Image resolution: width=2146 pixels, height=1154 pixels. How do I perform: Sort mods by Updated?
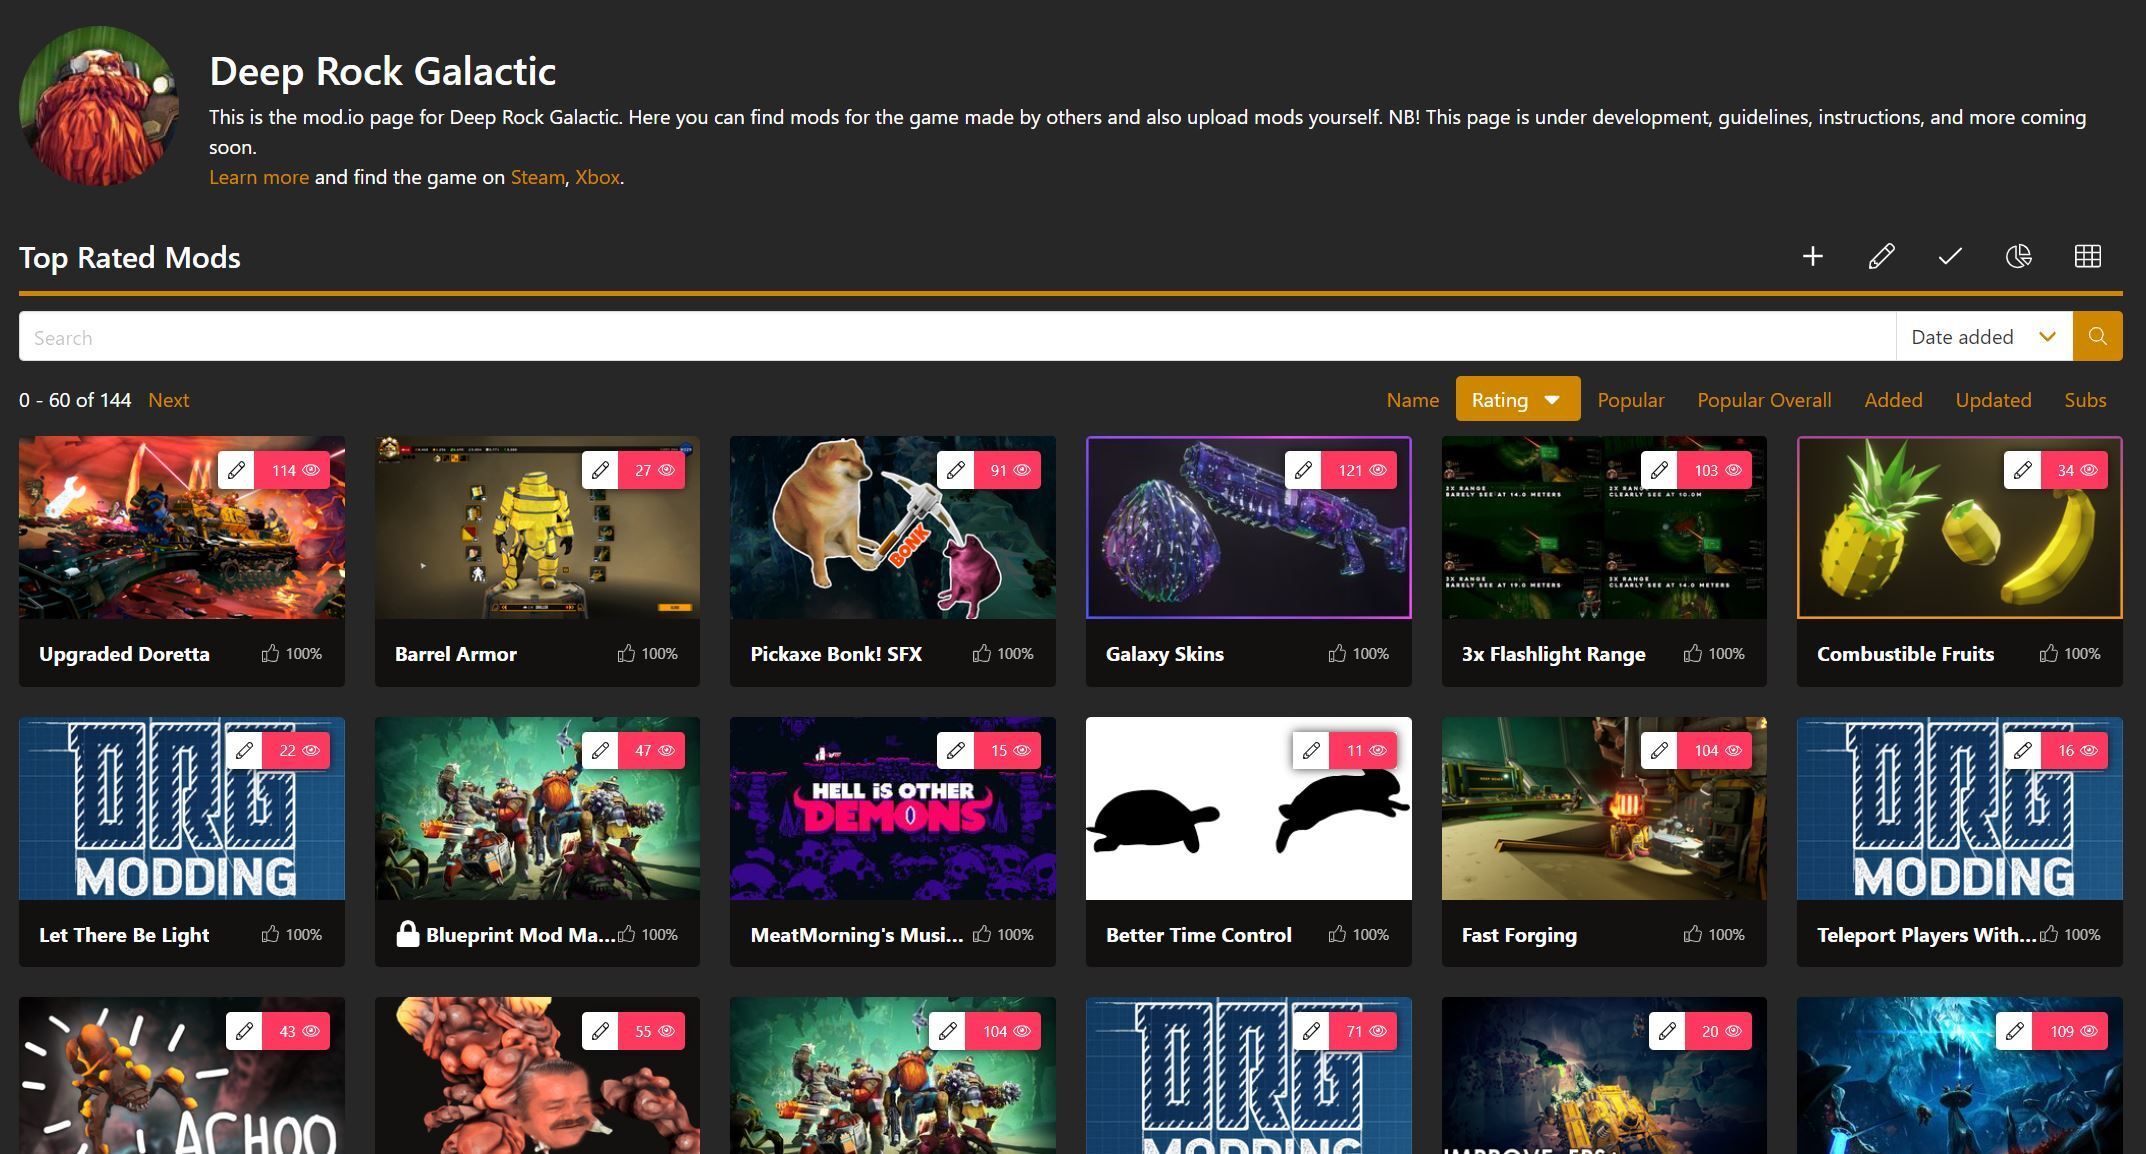tap(1993, 400)
